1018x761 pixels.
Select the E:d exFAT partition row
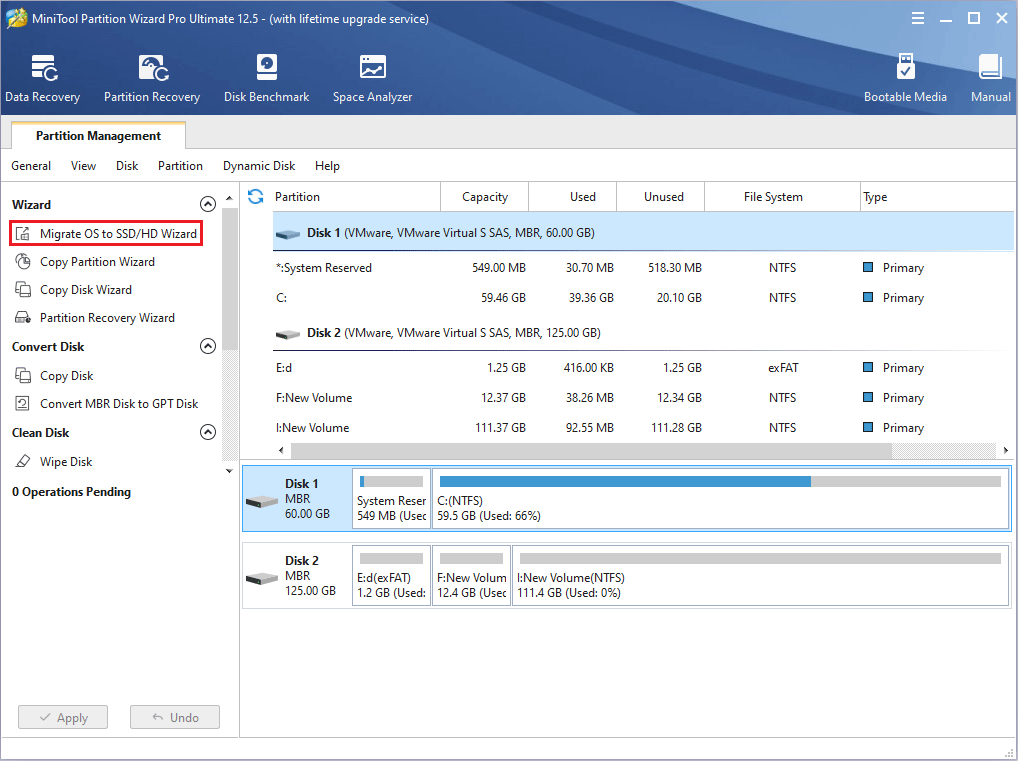(643, 368)
